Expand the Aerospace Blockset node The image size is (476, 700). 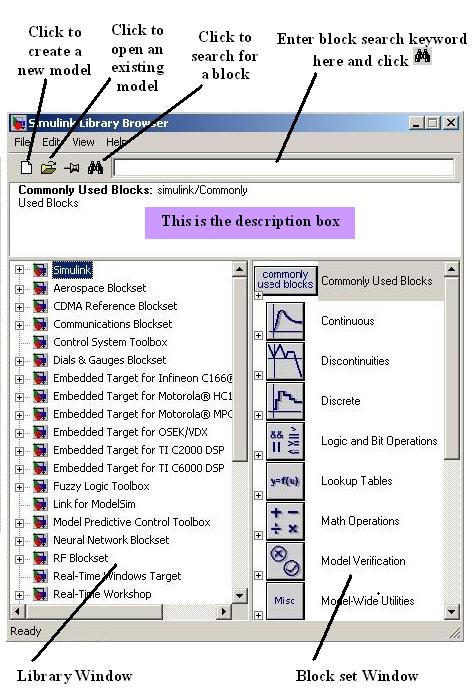pos(19,289)
